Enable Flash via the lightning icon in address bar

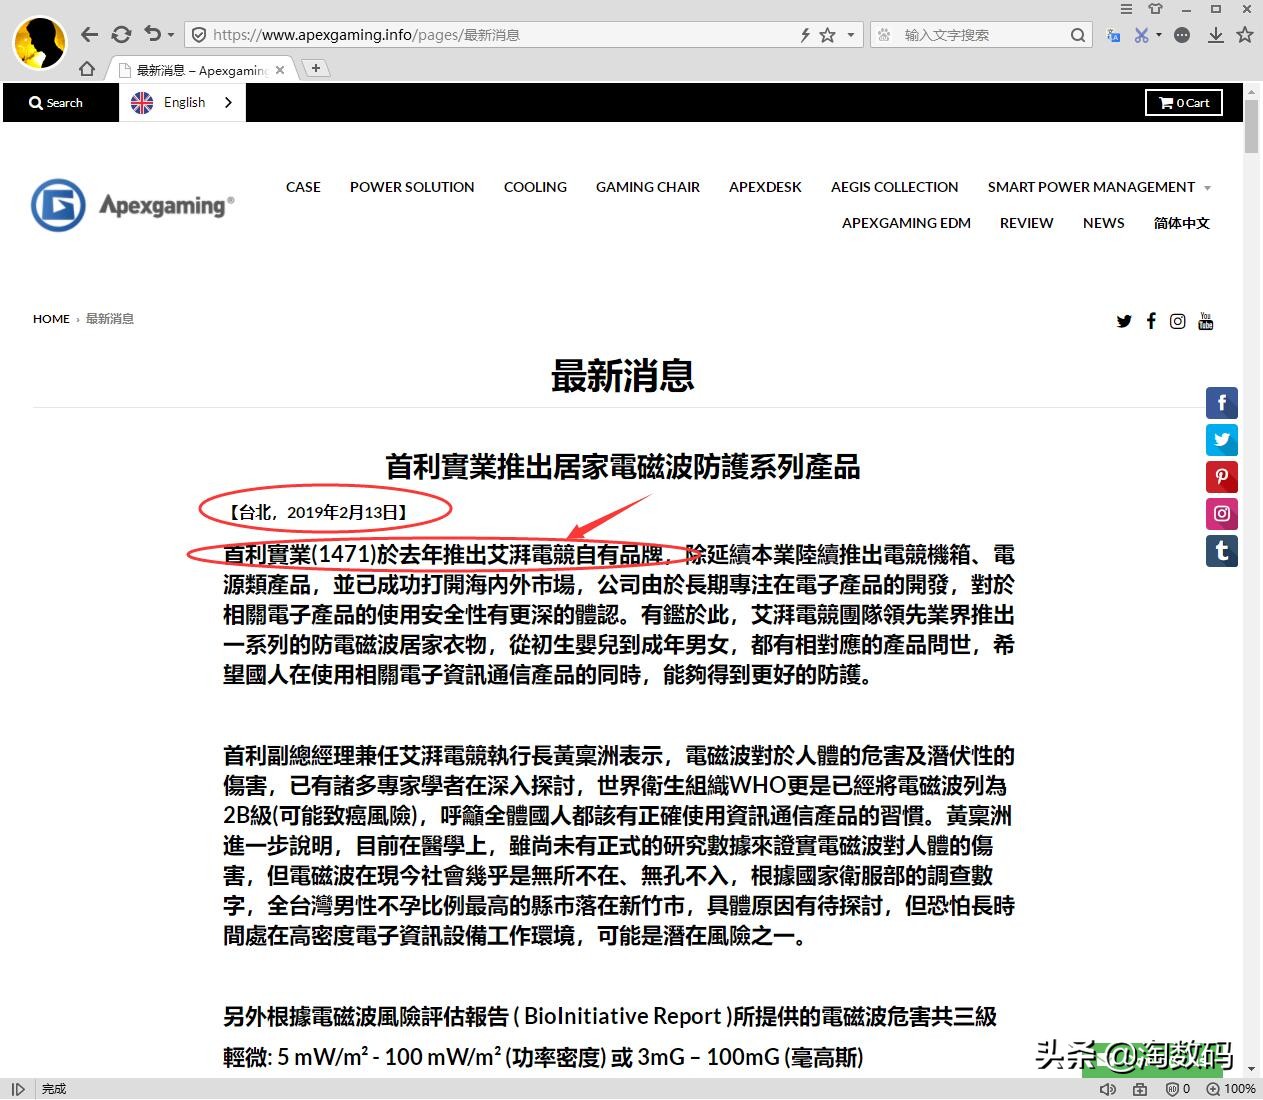click(806, 35)
